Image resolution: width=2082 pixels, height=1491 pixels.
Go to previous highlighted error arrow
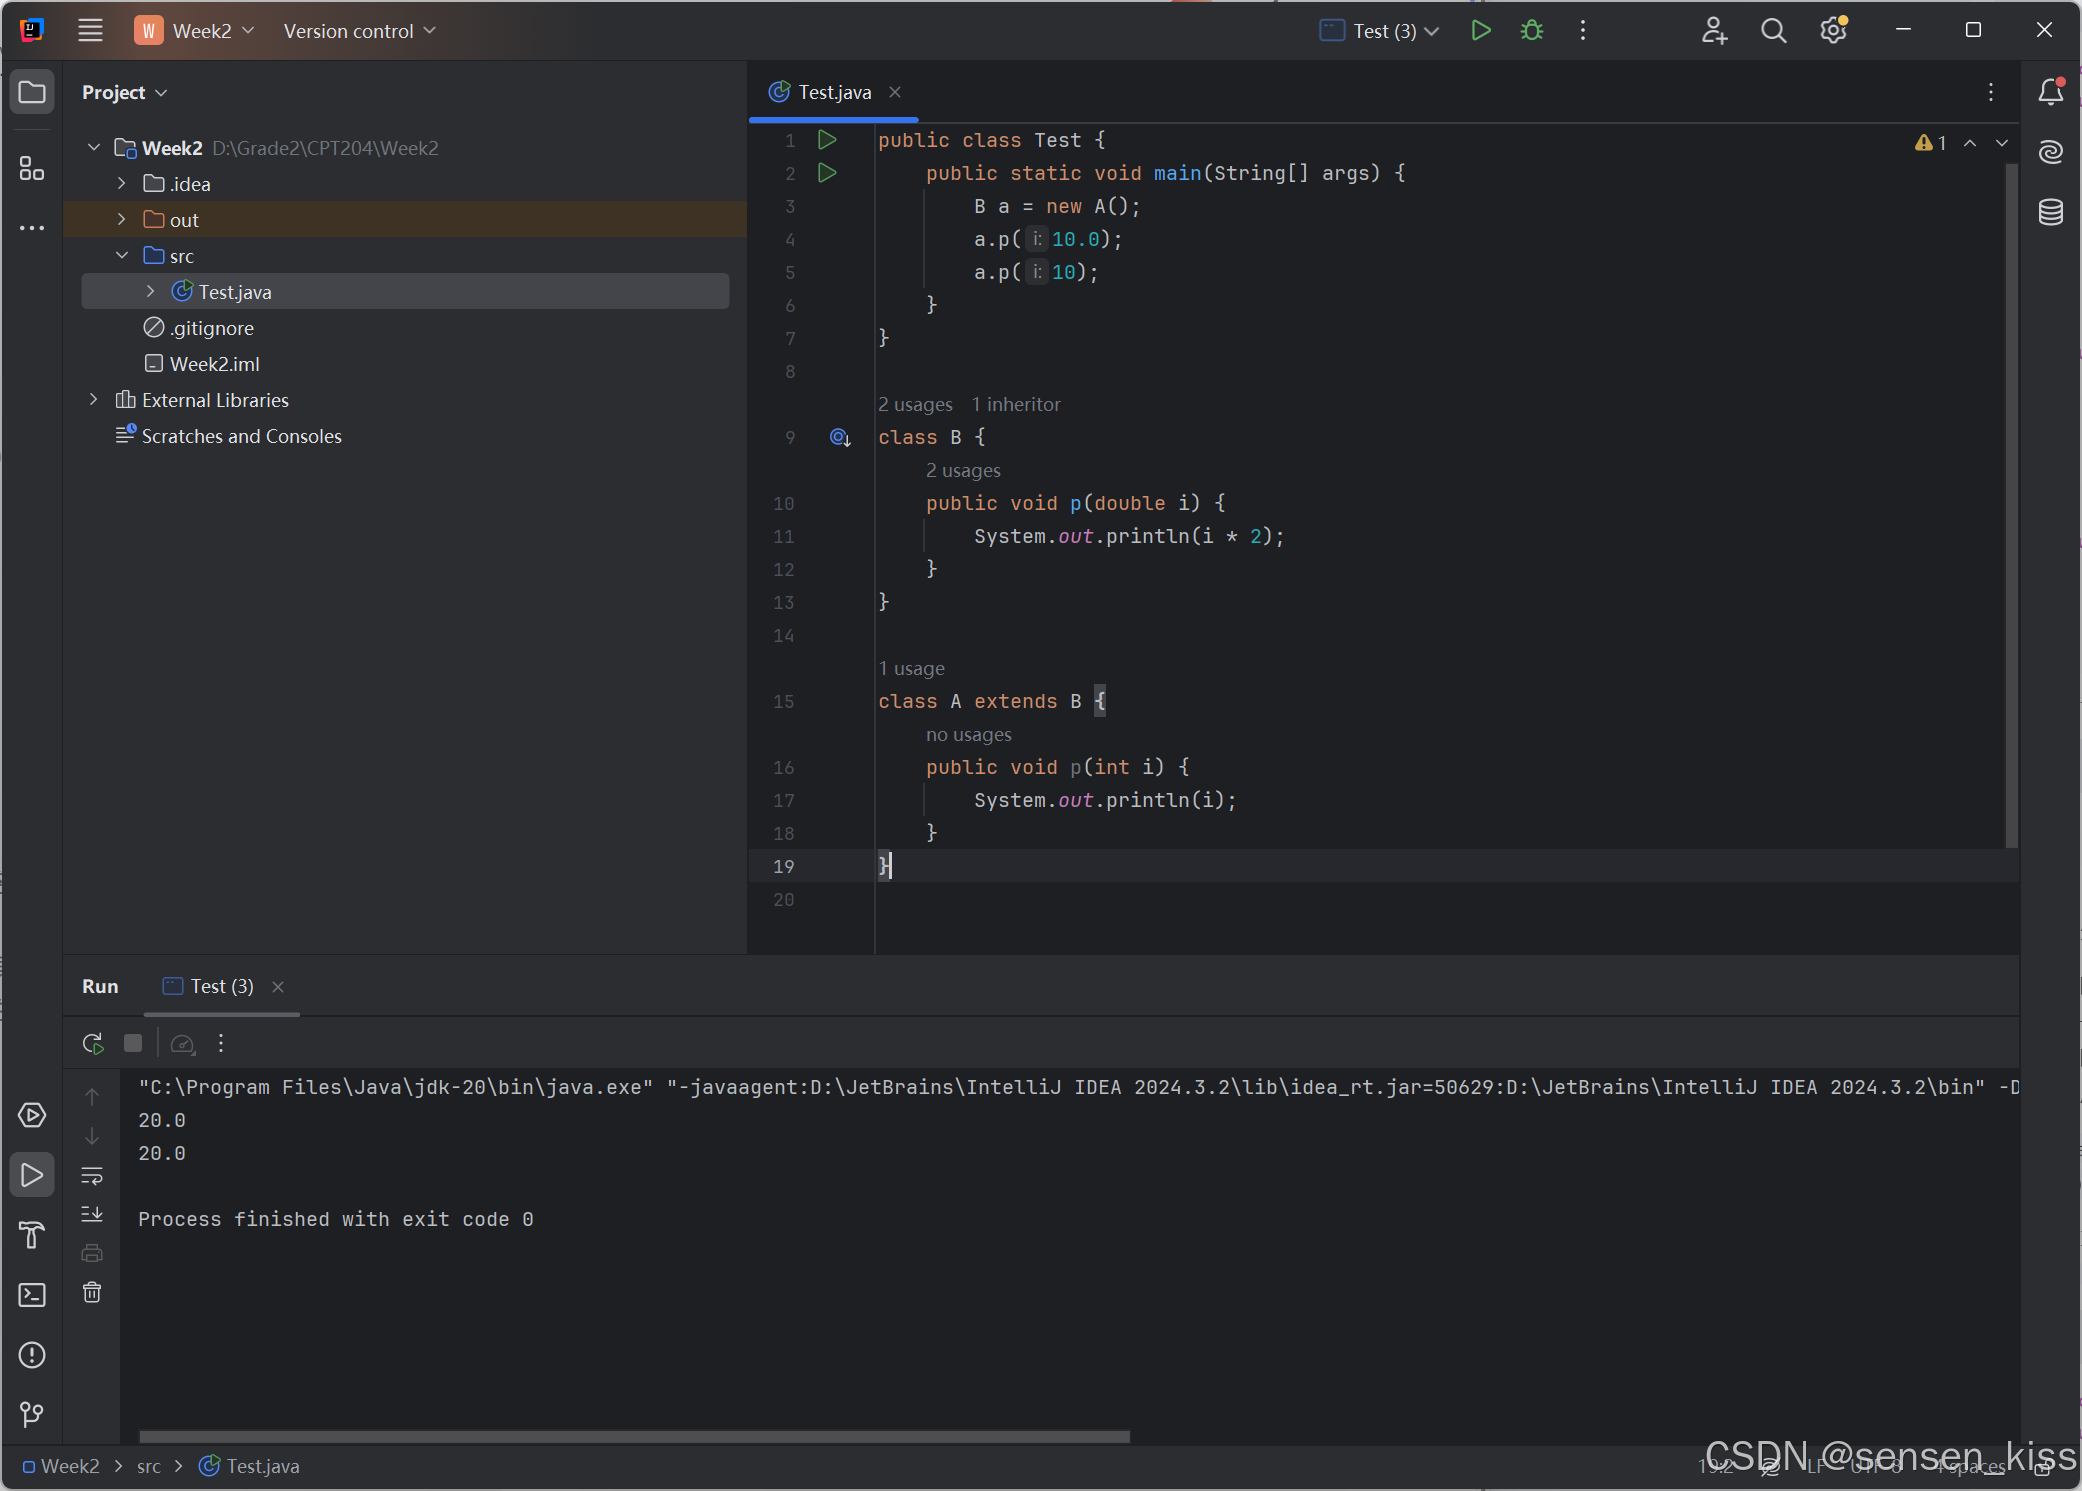pos(1970,143)
